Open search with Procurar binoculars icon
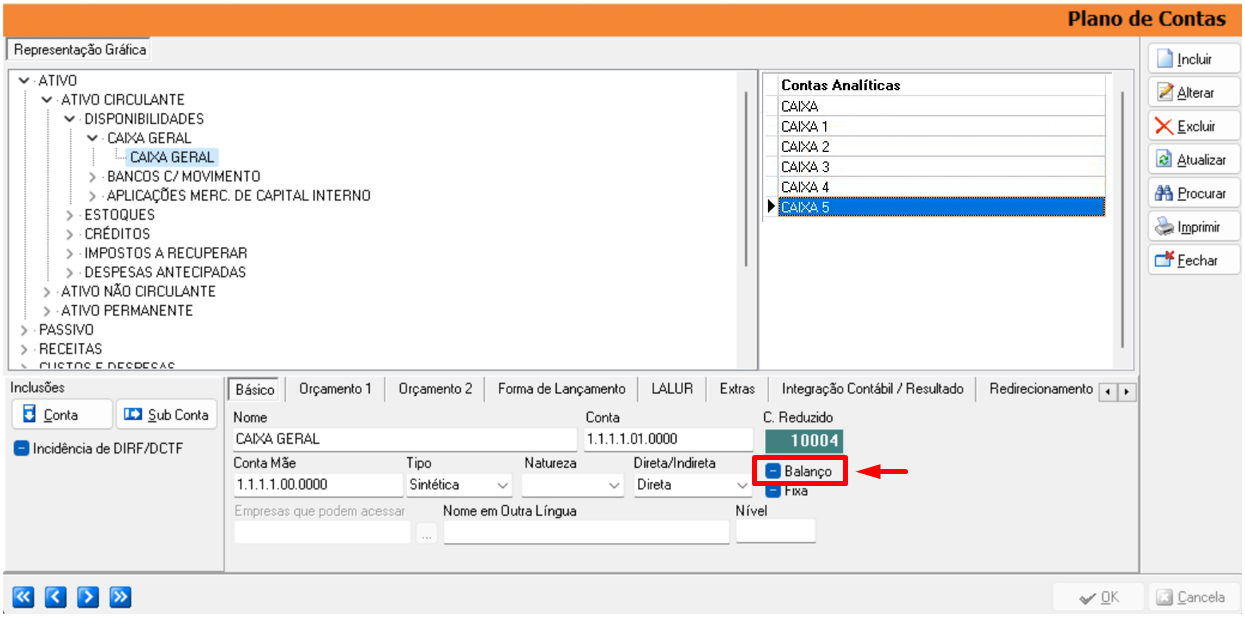1245x621 pixels. pyautogui.click(x=1164, y=194)
